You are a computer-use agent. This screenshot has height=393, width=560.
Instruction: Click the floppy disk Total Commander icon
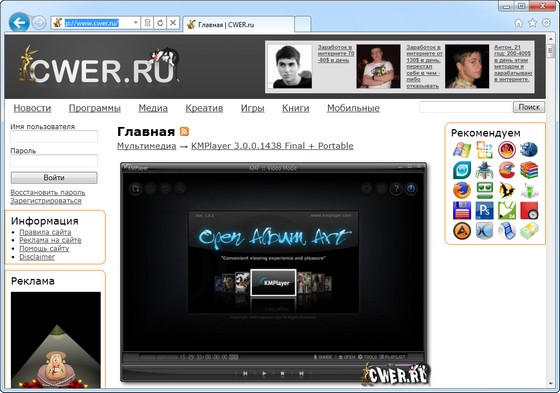[462, 210]
